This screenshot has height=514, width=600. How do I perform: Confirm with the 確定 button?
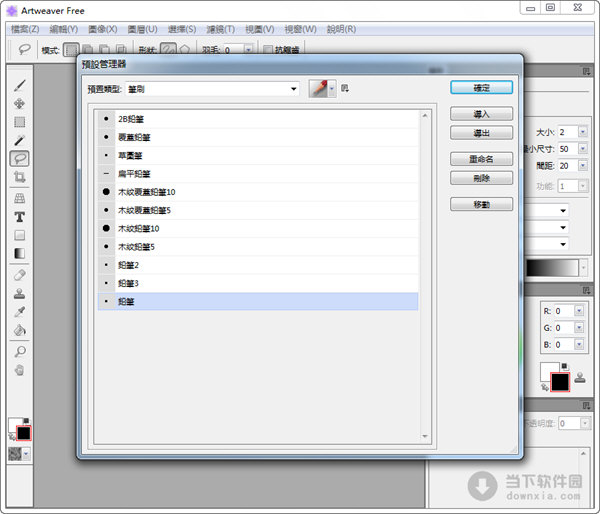click(481, 88)
